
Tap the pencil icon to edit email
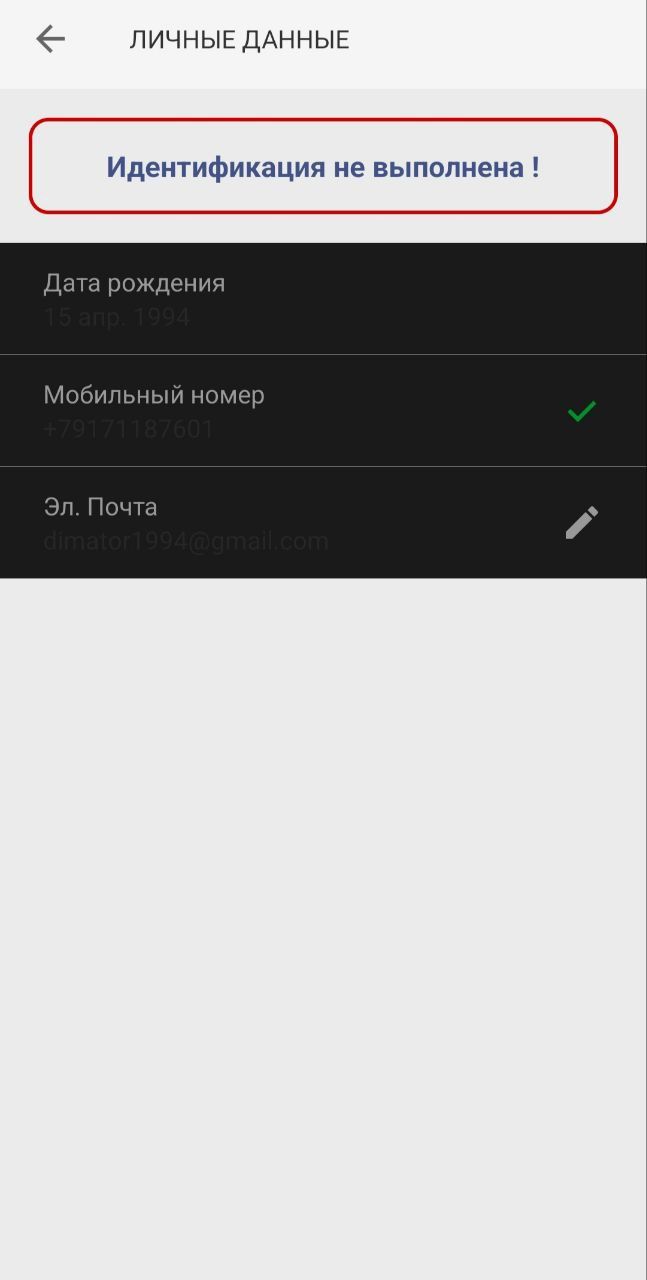582,522
